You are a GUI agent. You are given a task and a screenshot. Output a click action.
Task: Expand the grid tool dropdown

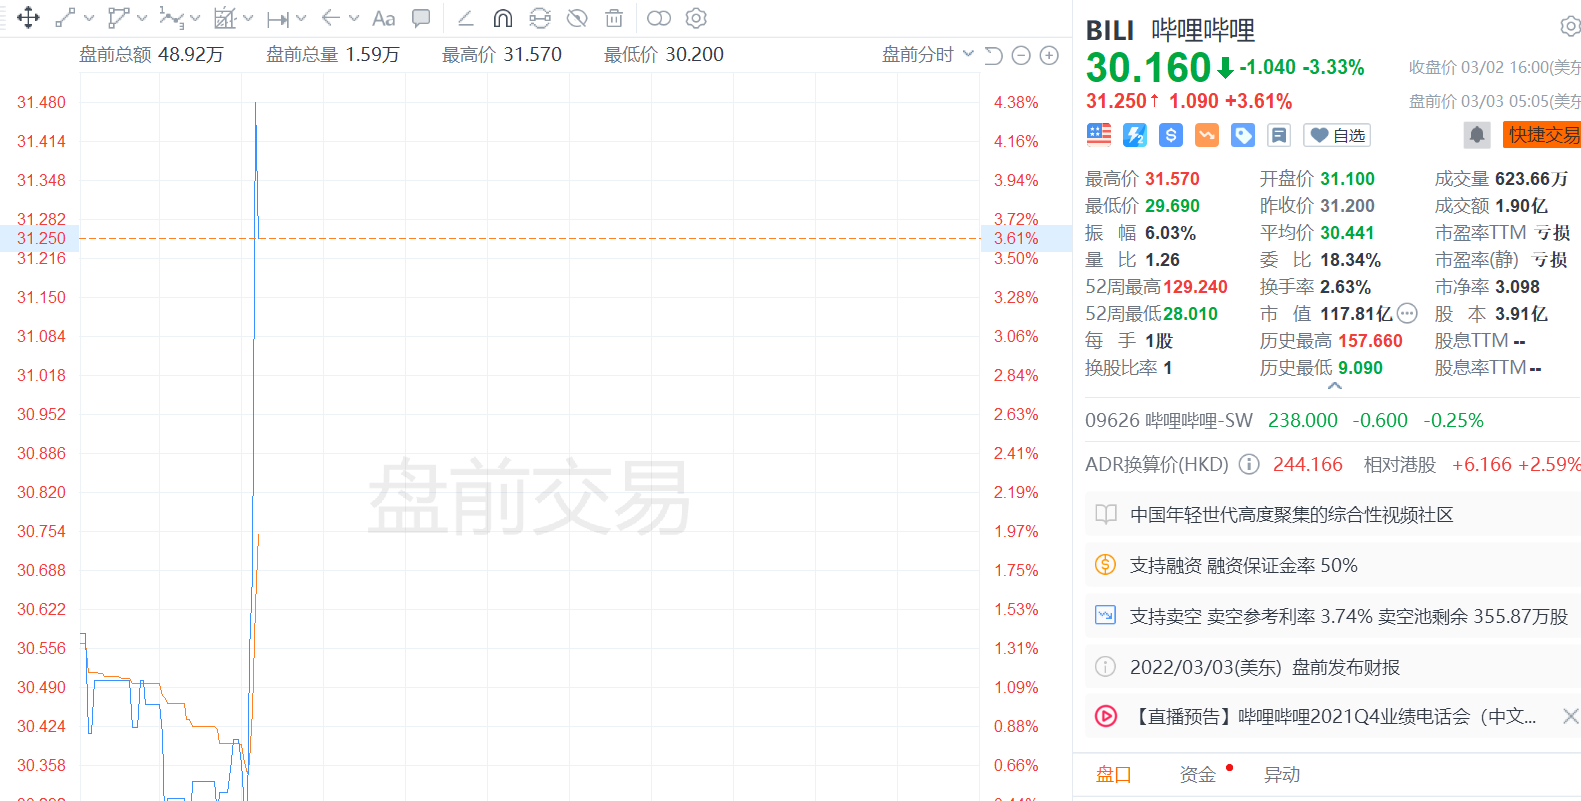[248, 18]
